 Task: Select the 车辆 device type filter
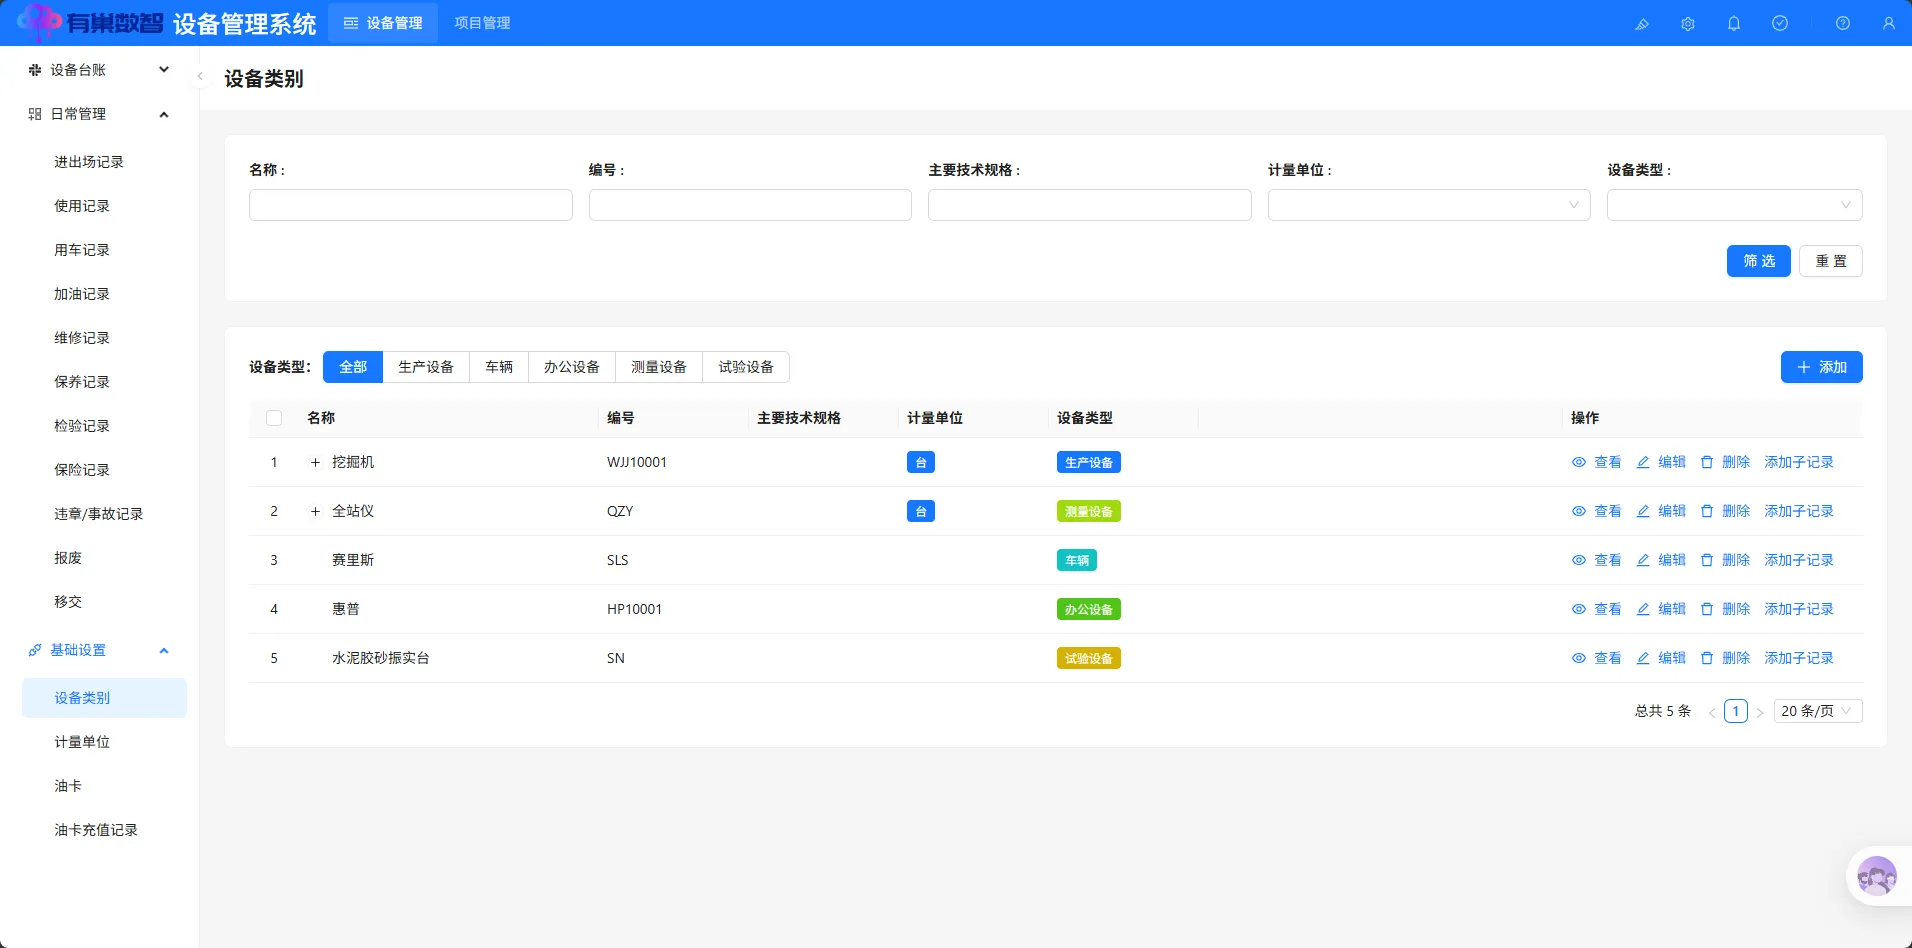point(499,367)
